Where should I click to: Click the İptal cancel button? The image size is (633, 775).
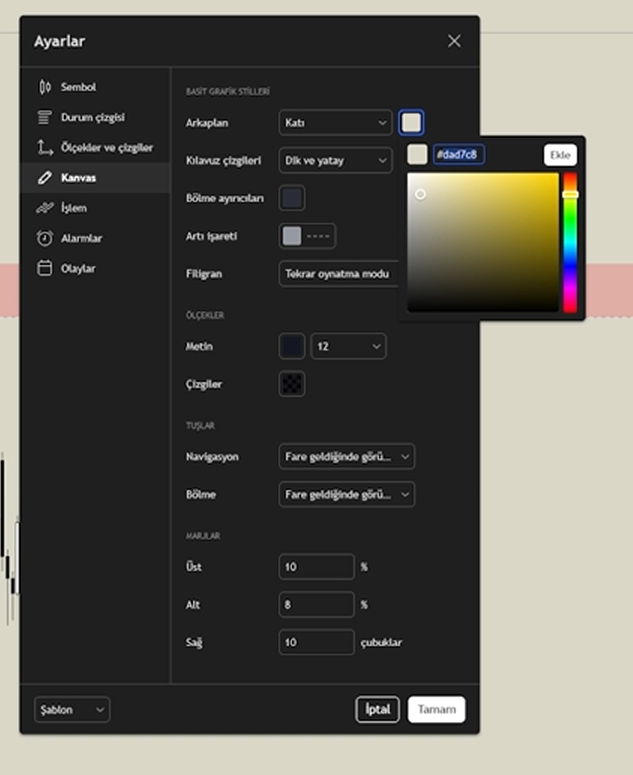click(x=378, y=710)
